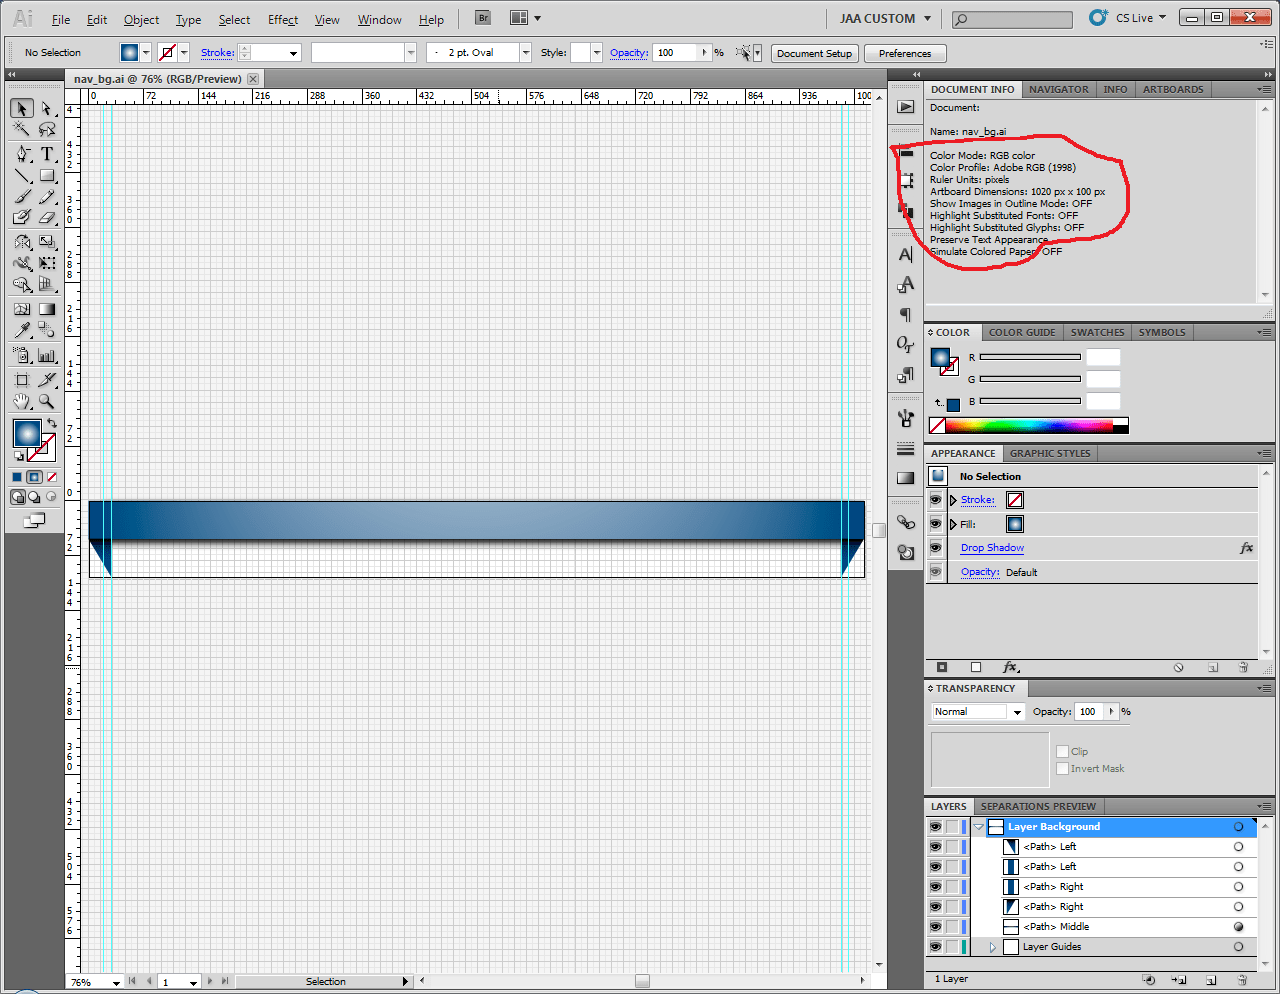Screen dimensions: 1280x994
Task: Pick the Magic Wand tool
Action: 22,130
